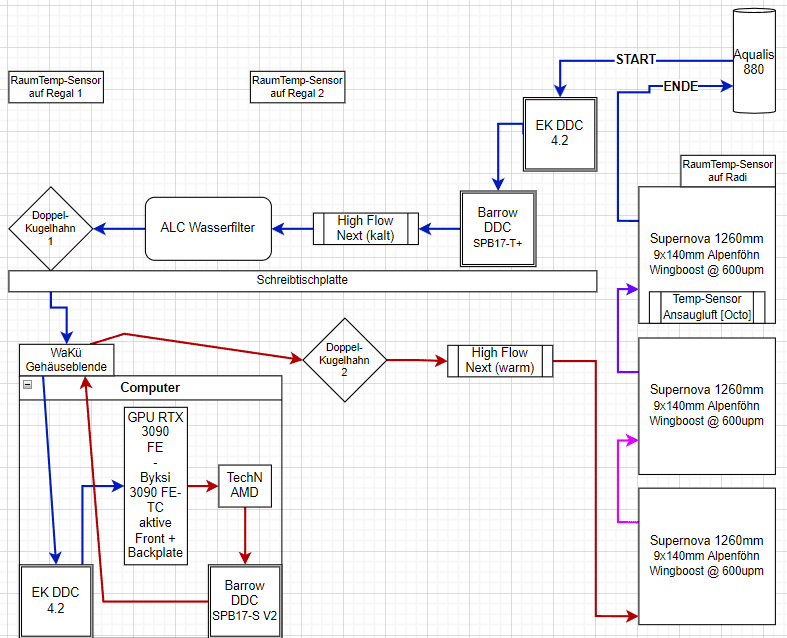787x638 pixels.
Task: Select the EK DDC 4.2 box below START arrow
Action: pyautogui.click(x=560, y=134)
